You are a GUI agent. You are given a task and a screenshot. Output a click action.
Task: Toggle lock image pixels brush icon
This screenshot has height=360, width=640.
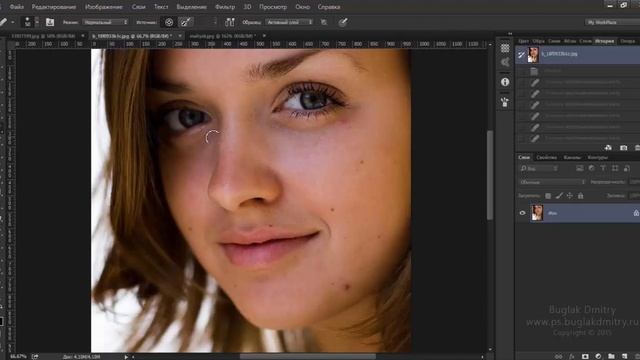(559, 196)
